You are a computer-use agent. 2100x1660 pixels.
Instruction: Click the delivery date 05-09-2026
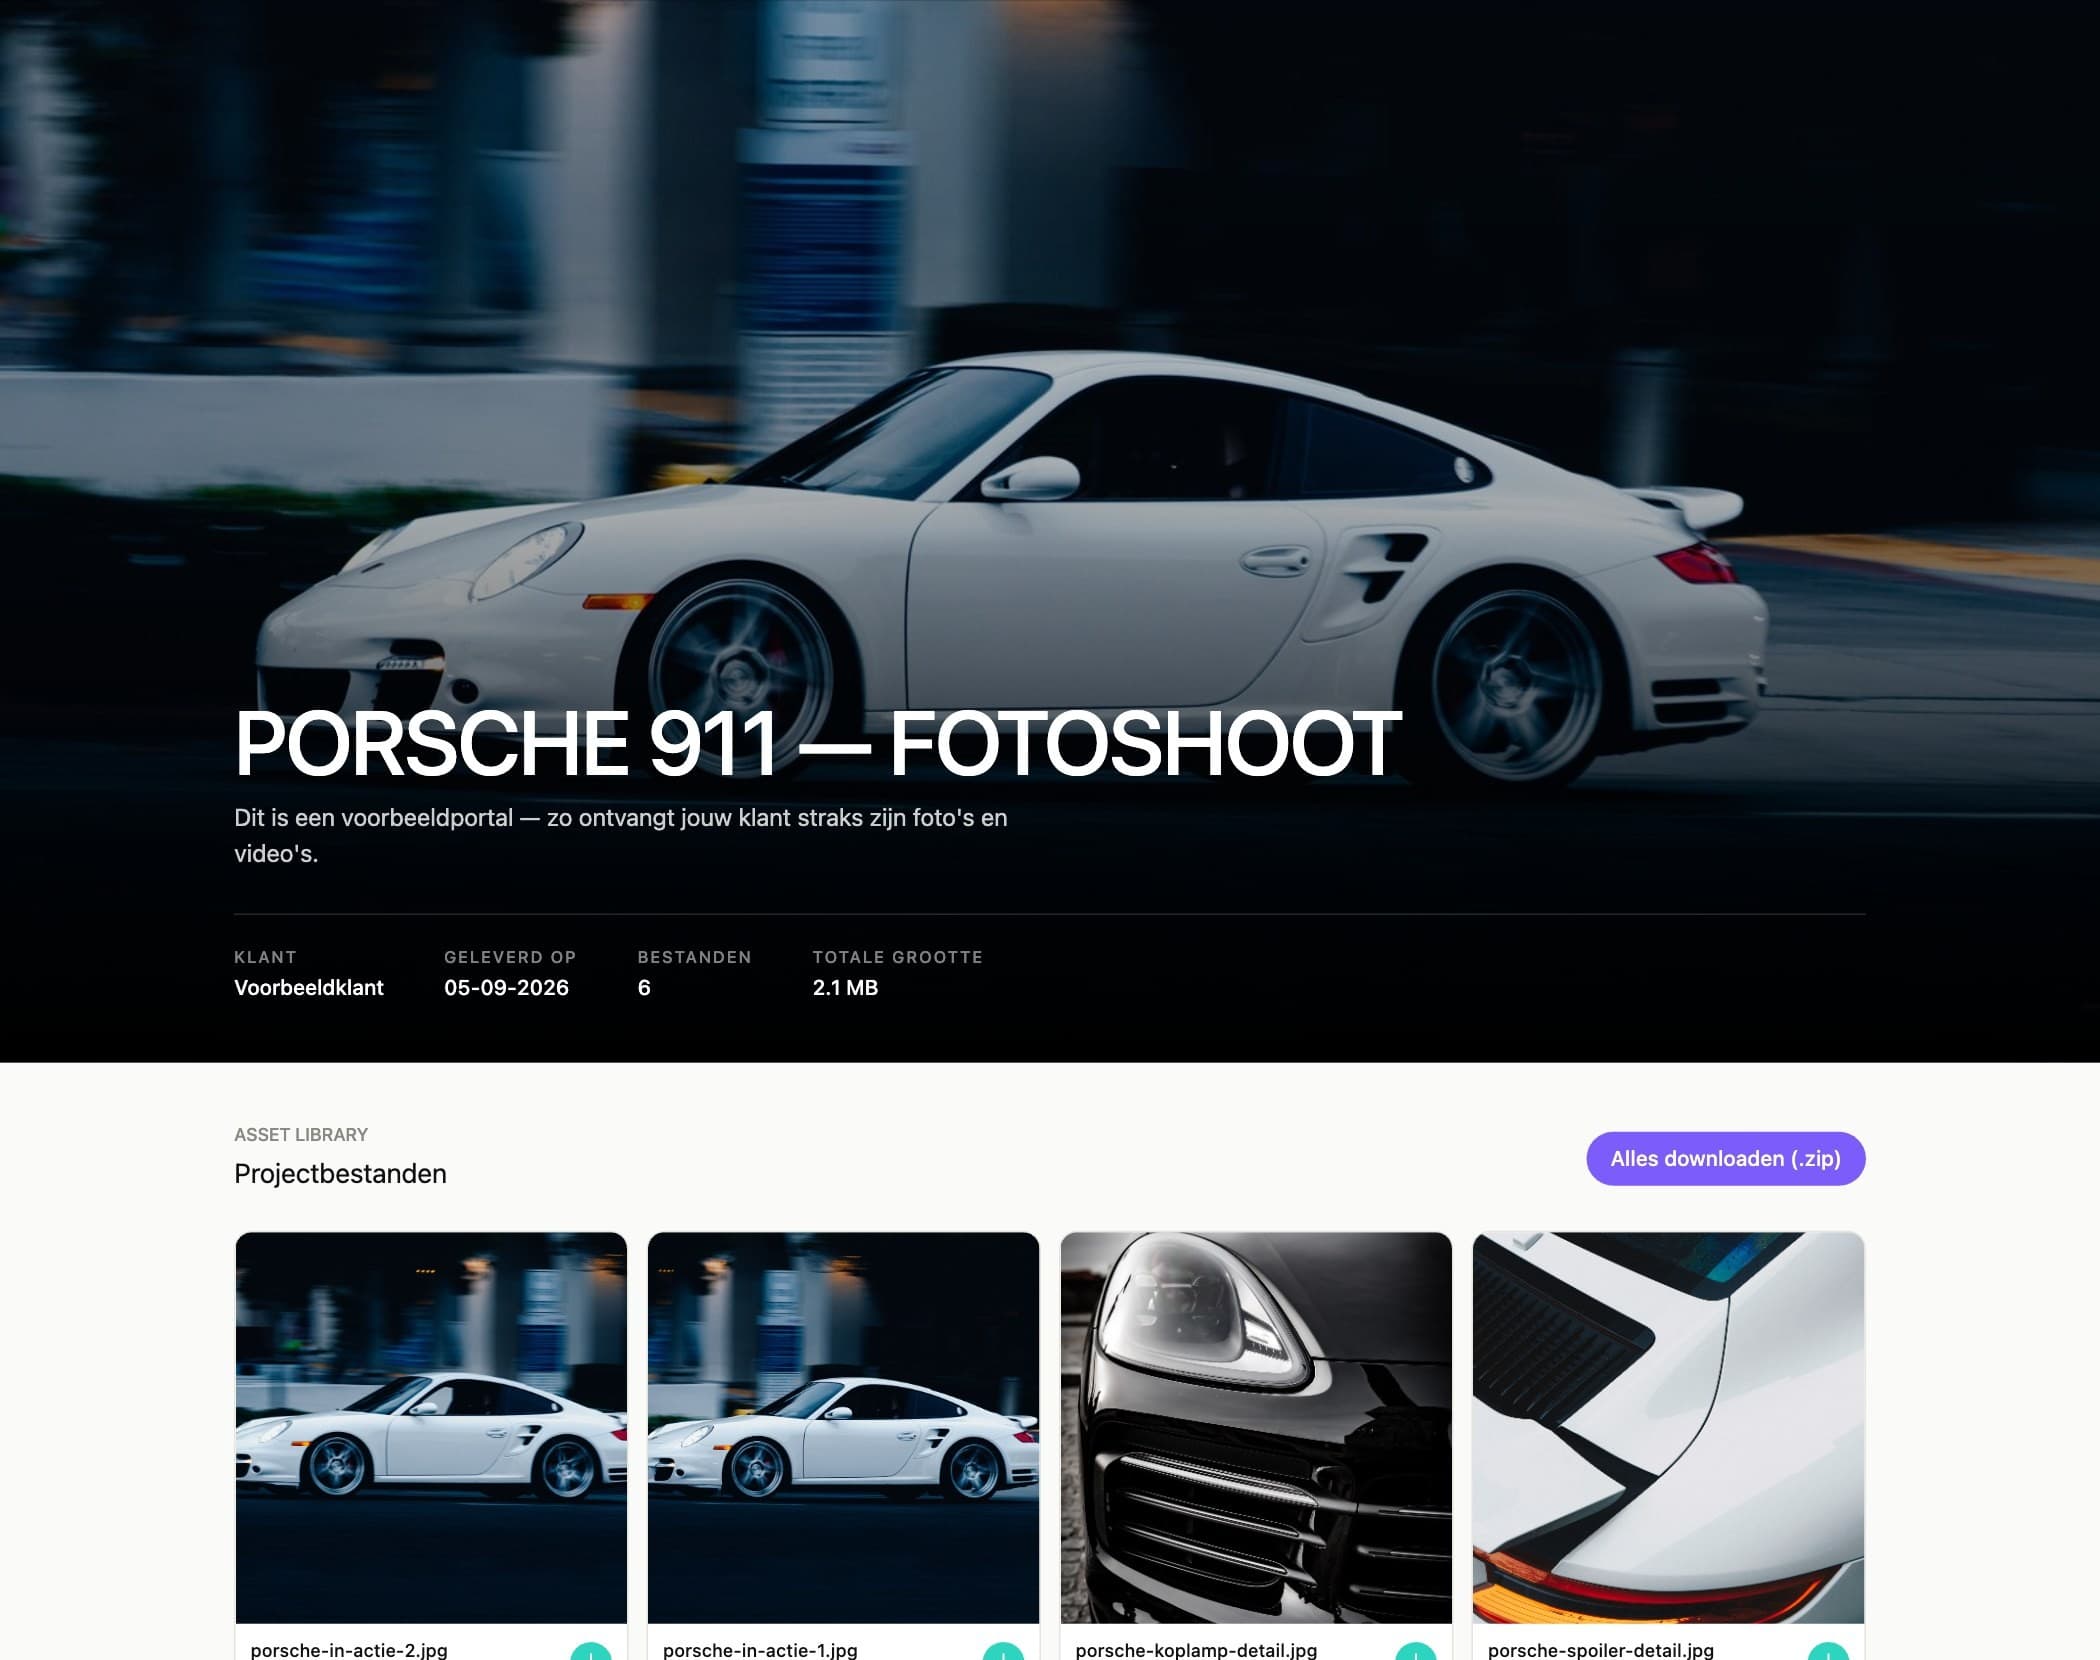pos(506,988)
